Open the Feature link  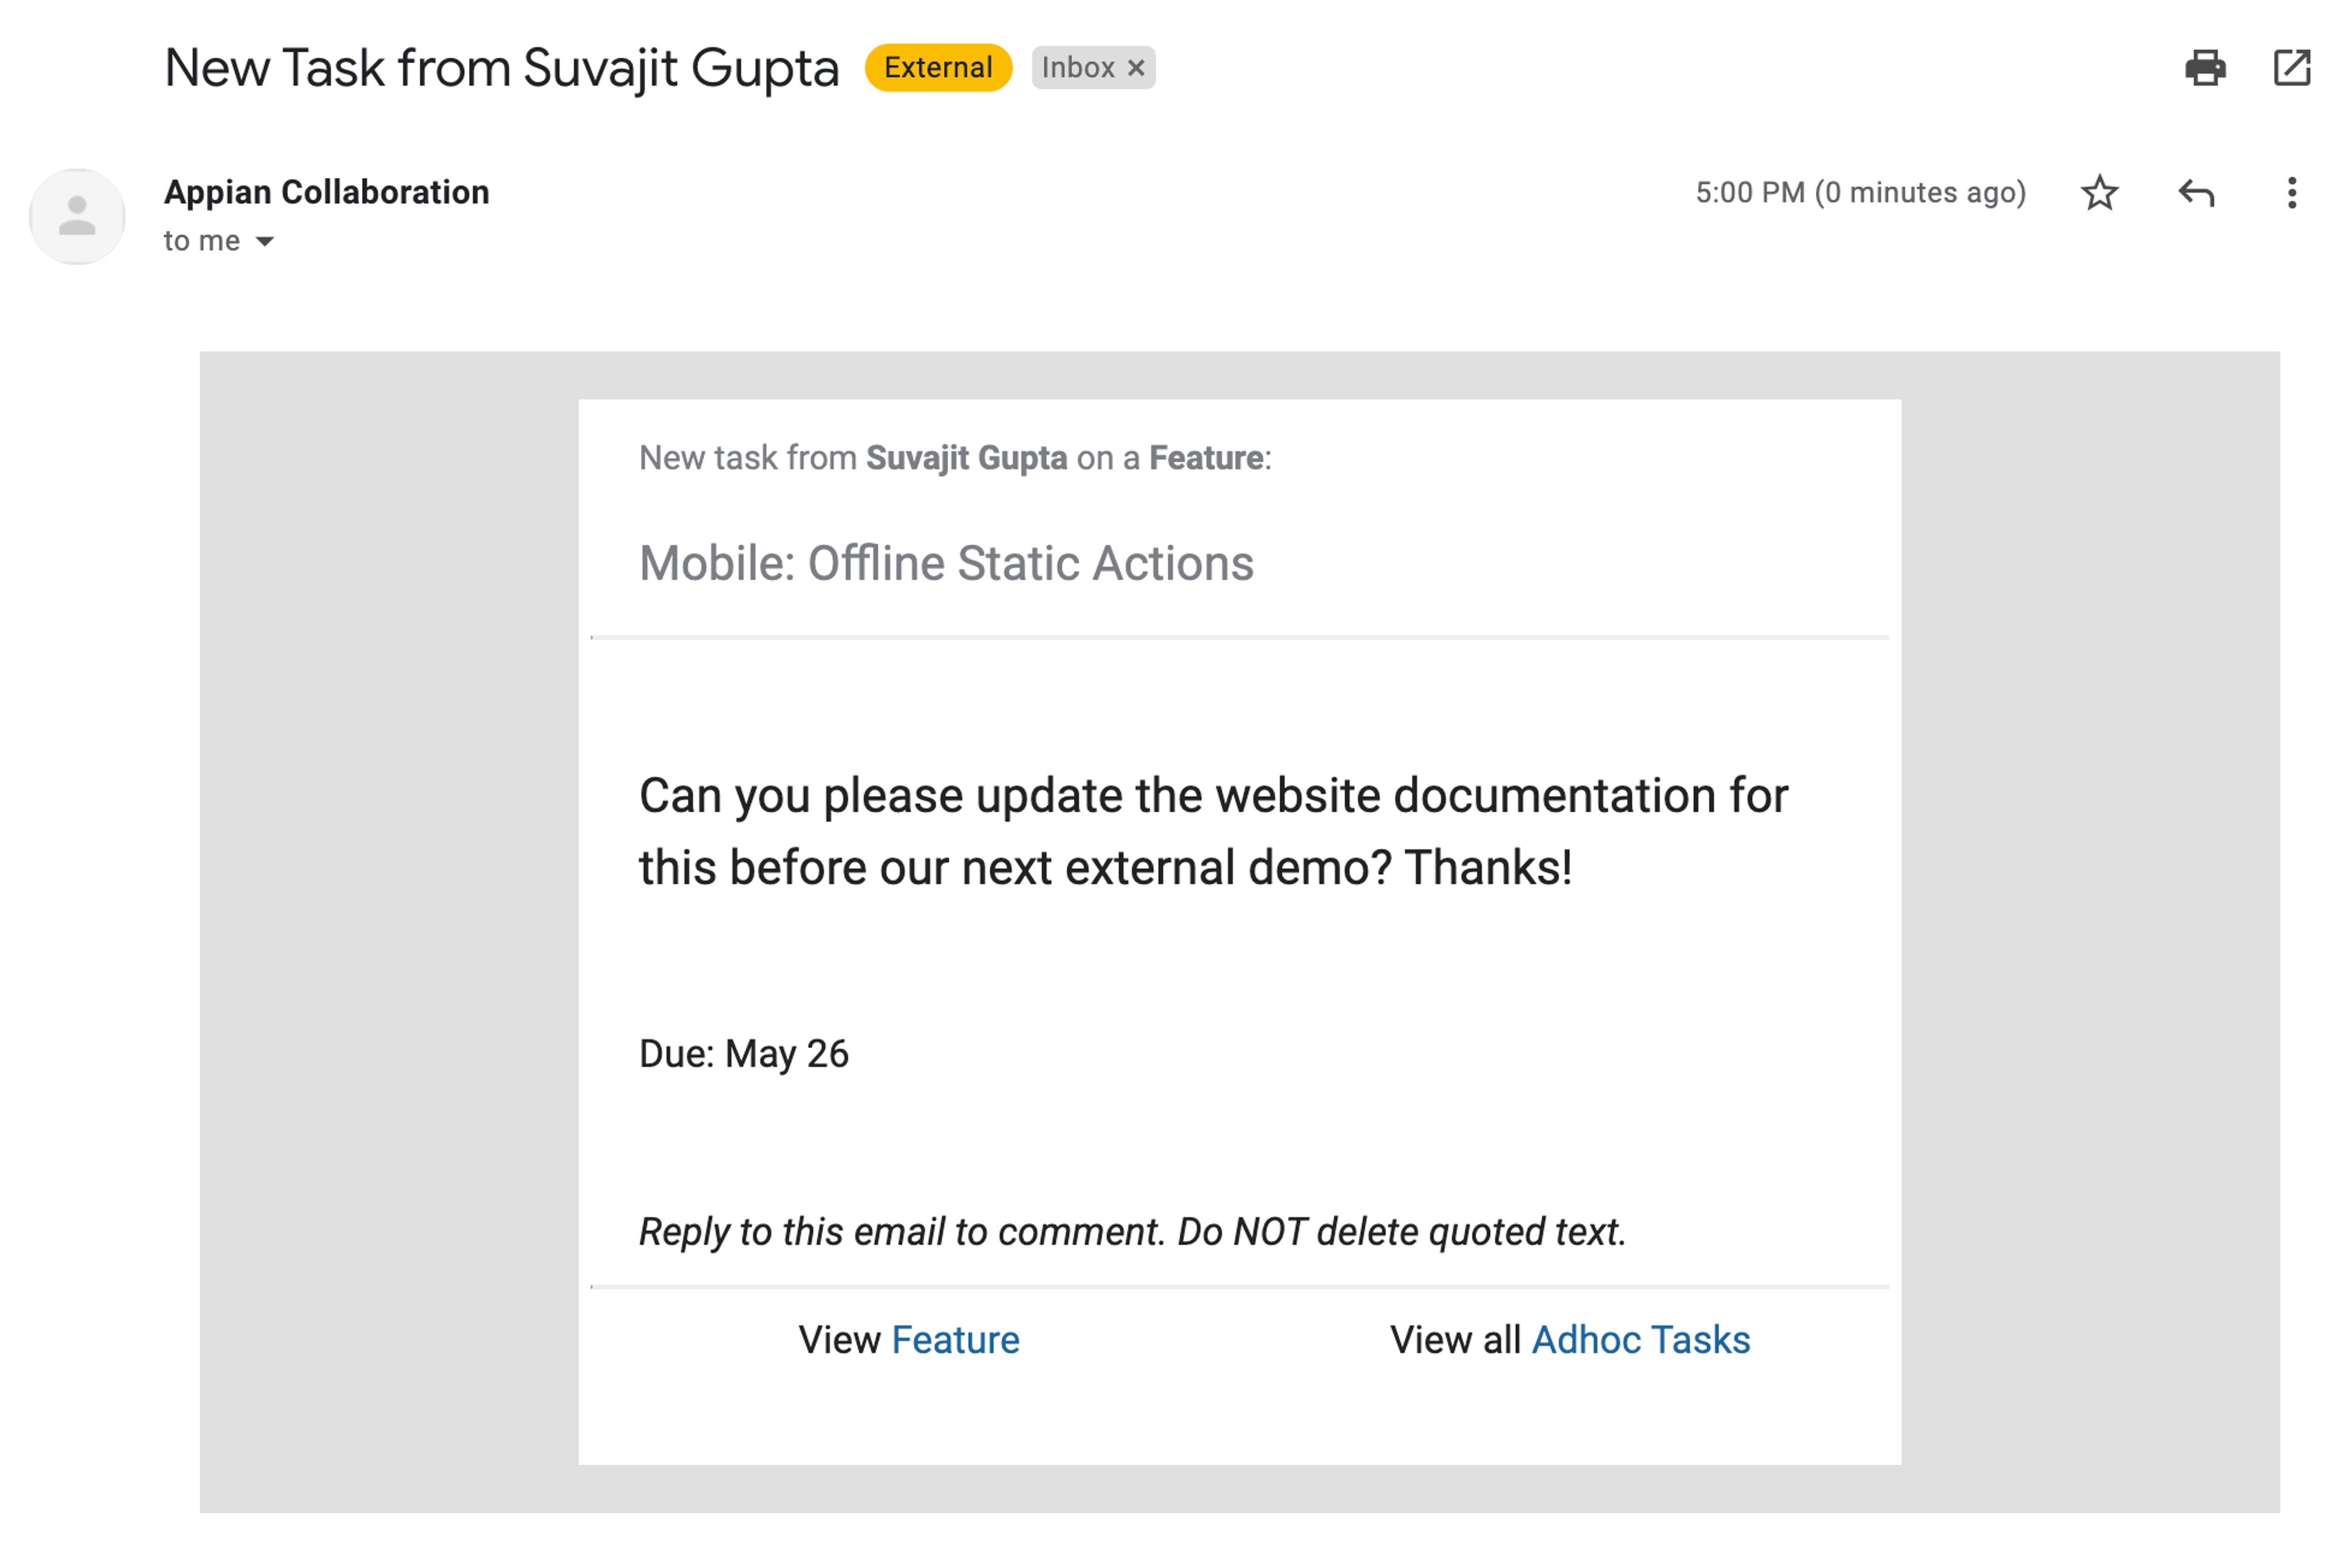pyautogui.click(x=955, y=1340)
